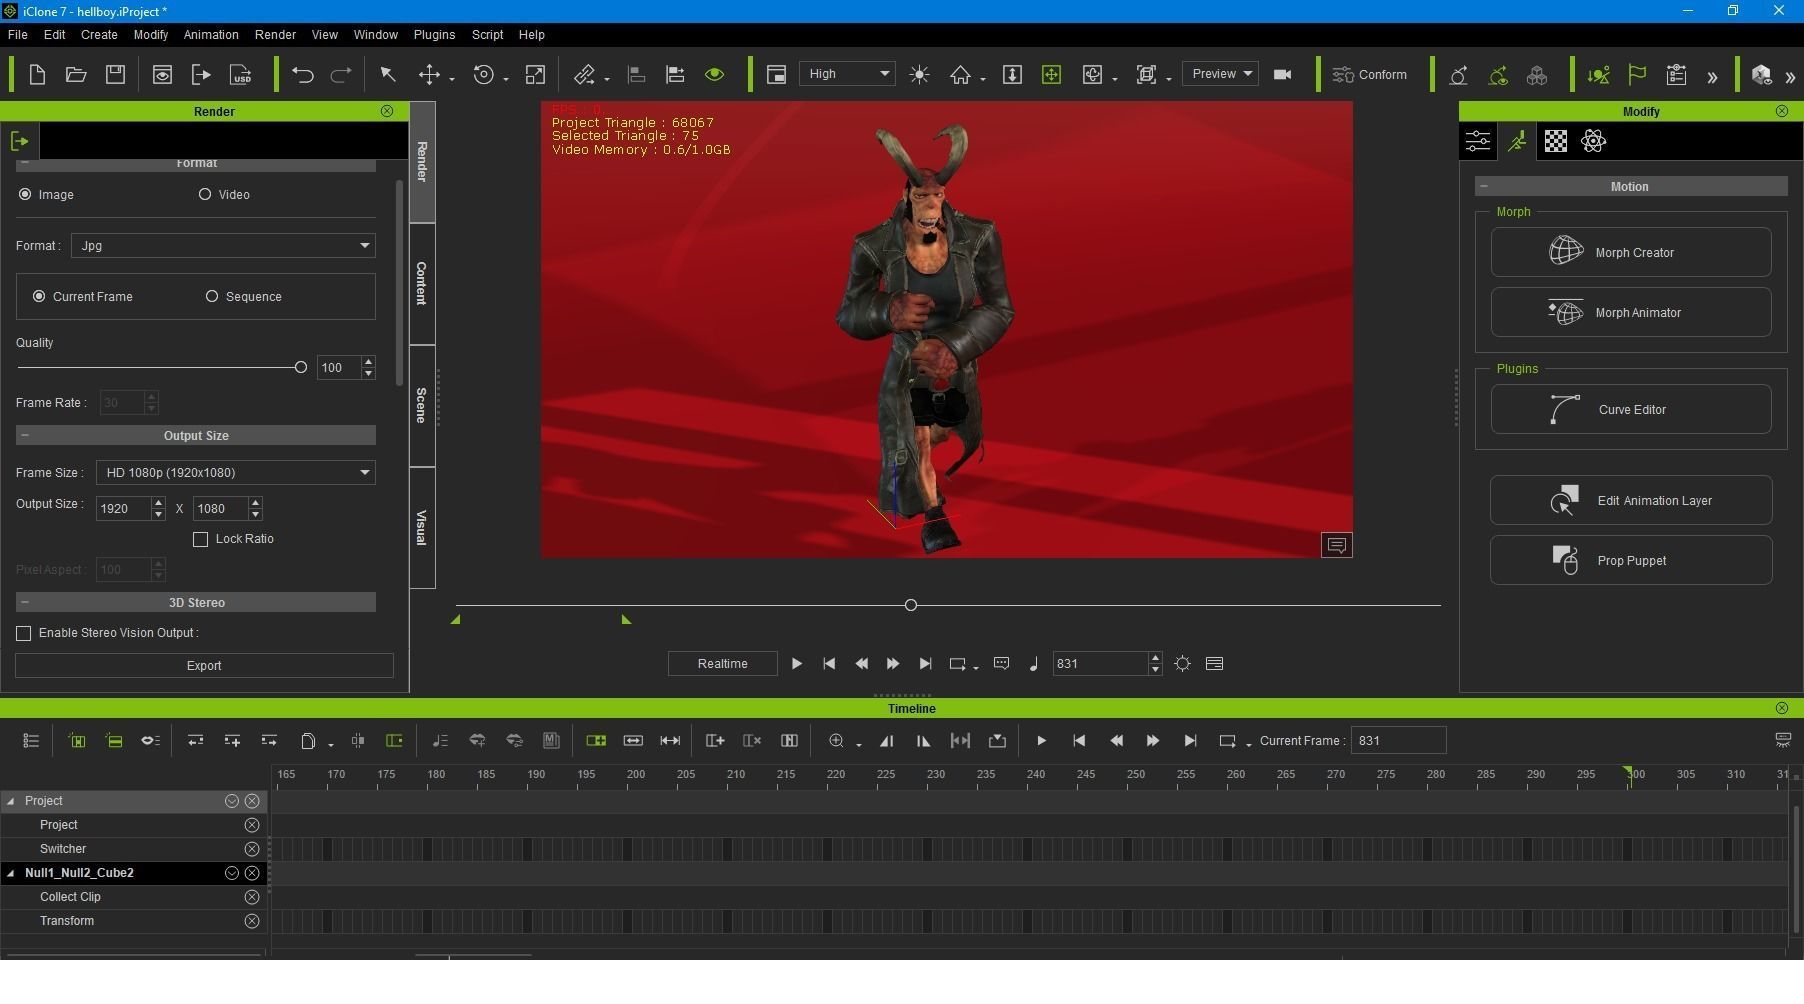Image resolution: width=1804 pixels, height=1004 pixels.
Task: Collapse the Motion section
Action: point(1484,187)
